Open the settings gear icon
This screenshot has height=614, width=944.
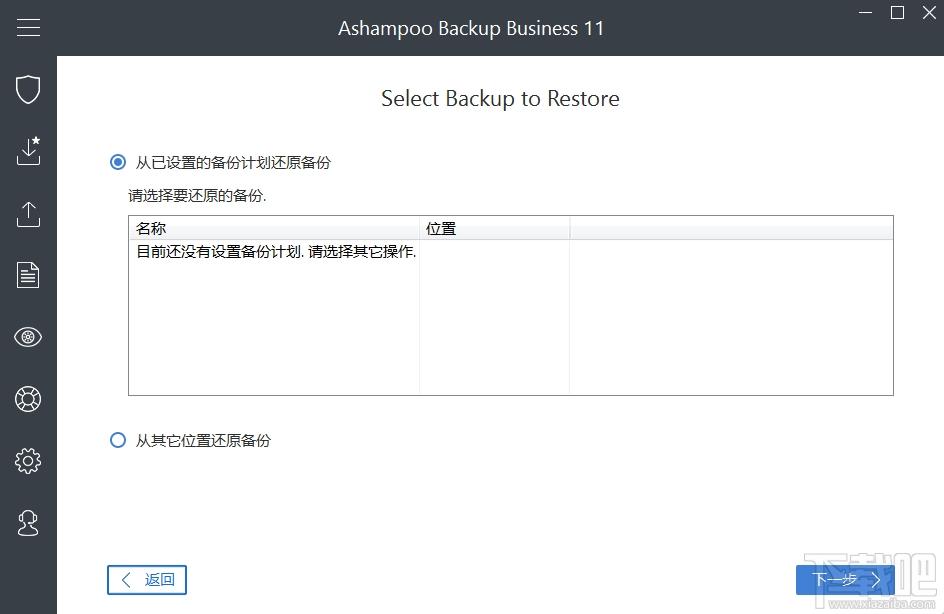[28, 460]
